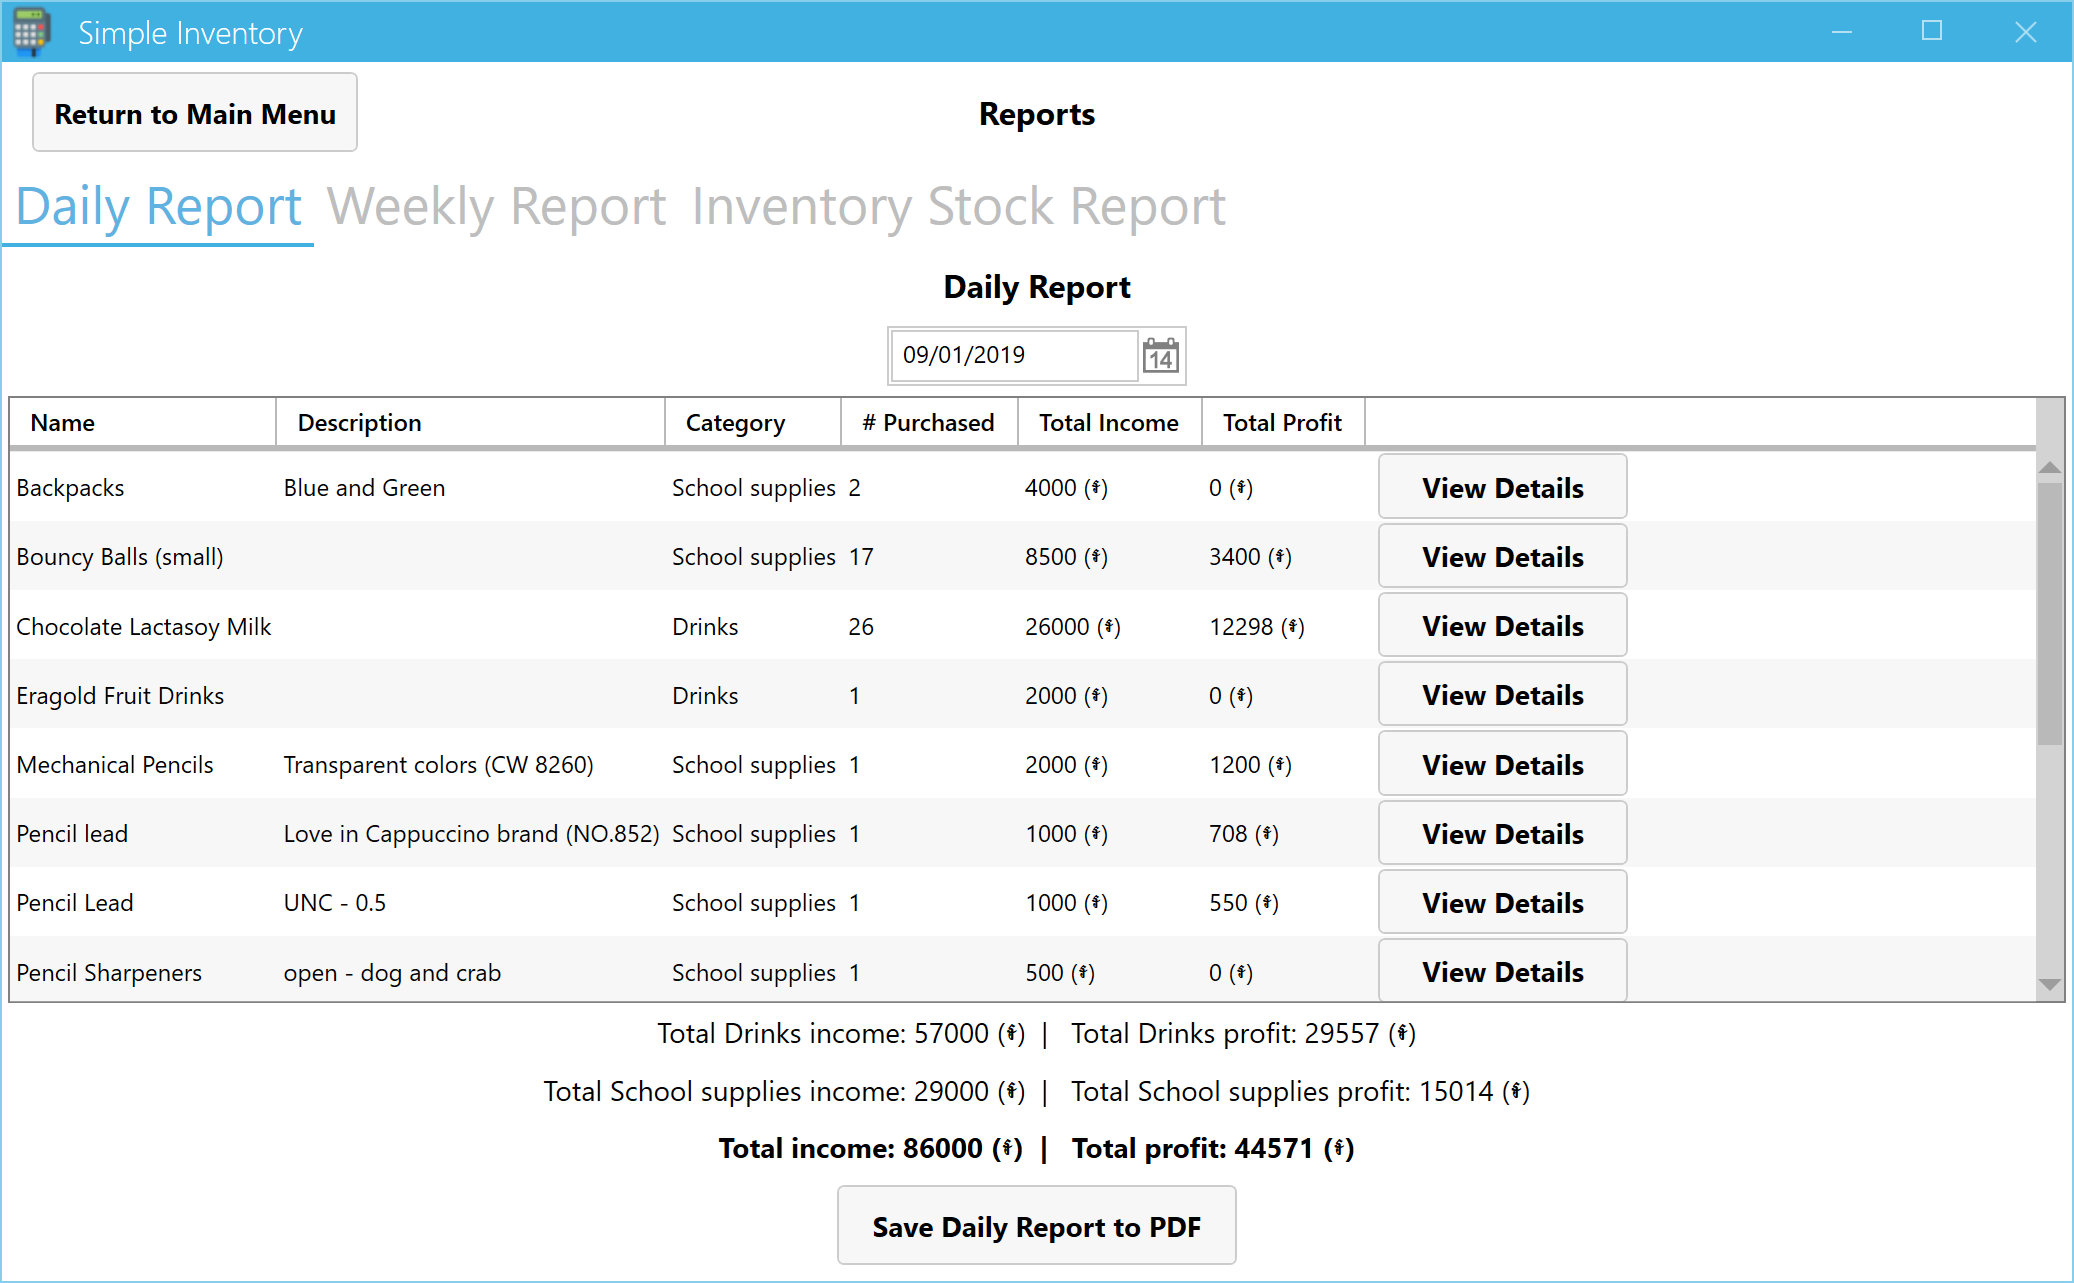Return to Main Menu
The height and width of the screenshot is (1283, 2074).
tap(195, 114)
